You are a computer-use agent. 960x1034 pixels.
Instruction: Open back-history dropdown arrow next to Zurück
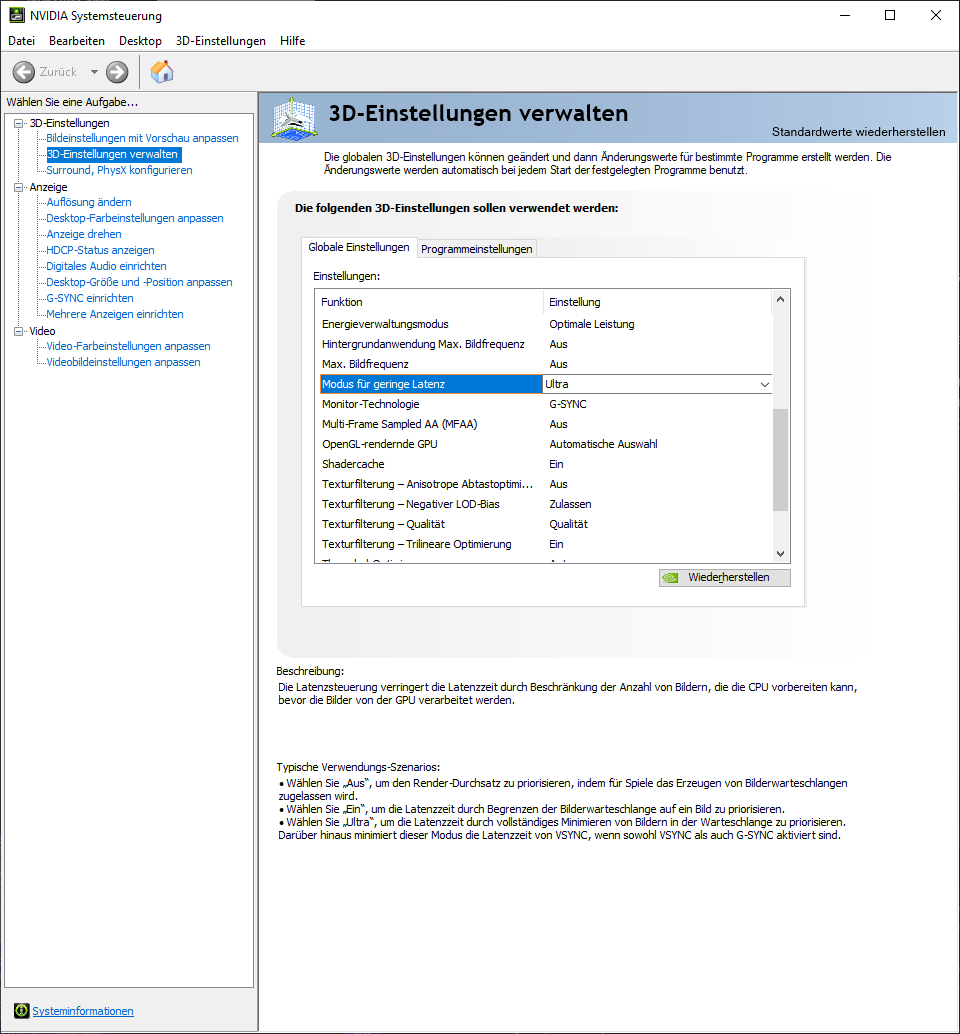pyautogui.click(x=94, y=72)
